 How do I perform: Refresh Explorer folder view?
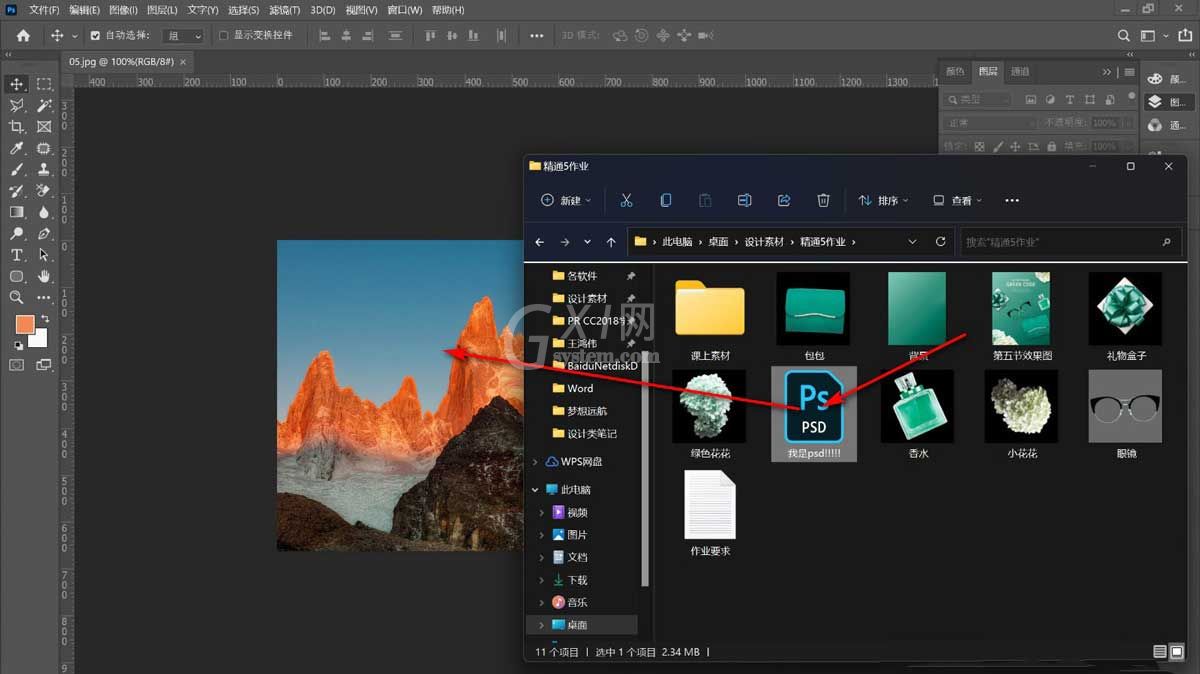pyautogui.click(x=940, y=242)
